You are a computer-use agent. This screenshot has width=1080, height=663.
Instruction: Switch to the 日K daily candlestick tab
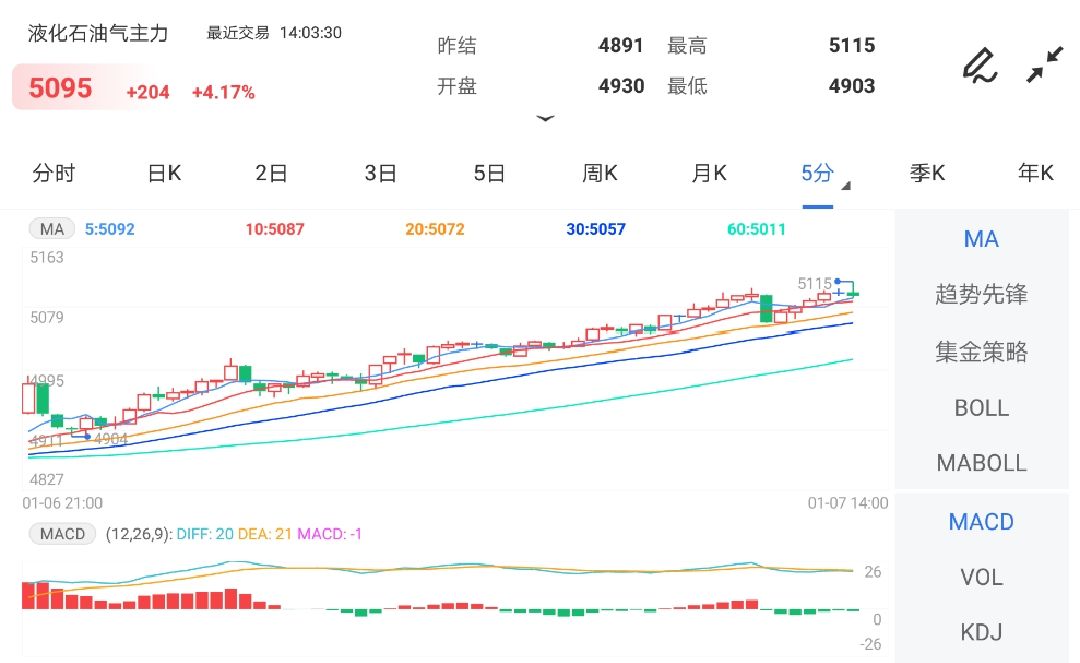pos(163,173)
